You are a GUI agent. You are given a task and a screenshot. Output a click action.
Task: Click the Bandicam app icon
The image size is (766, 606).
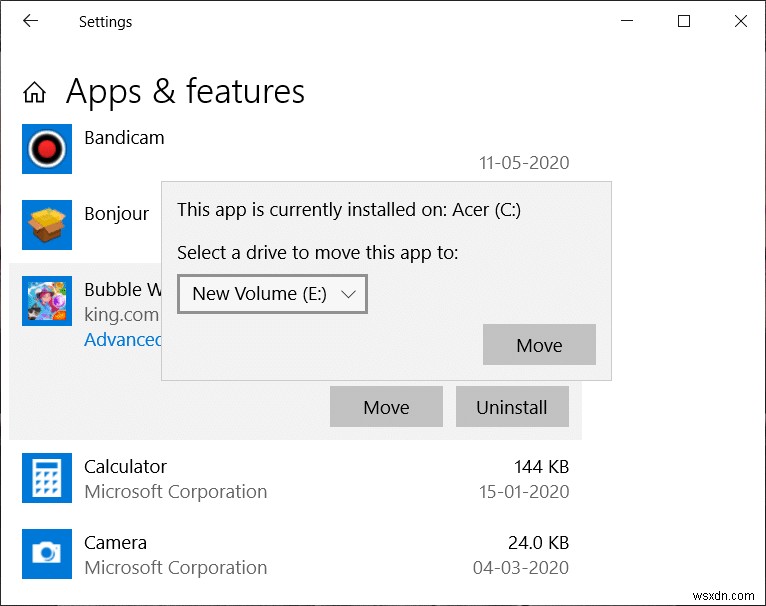(x=47, y=149)
